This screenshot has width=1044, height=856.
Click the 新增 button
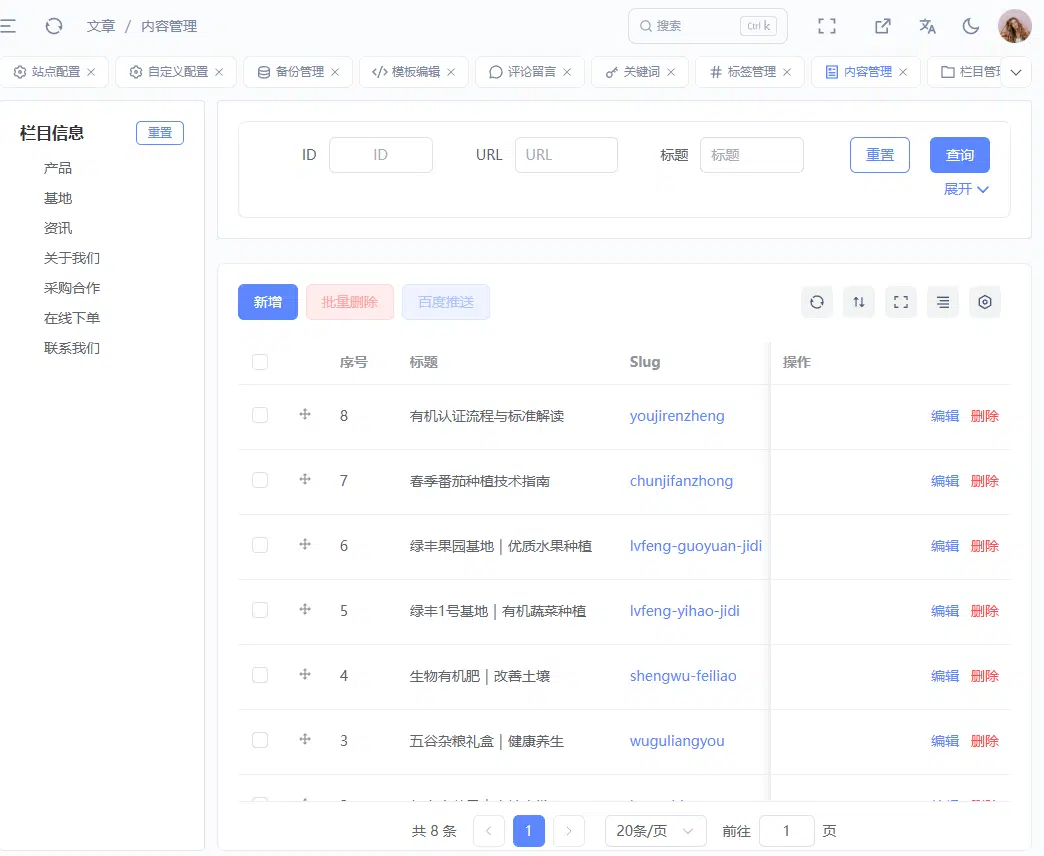[268, 302]
